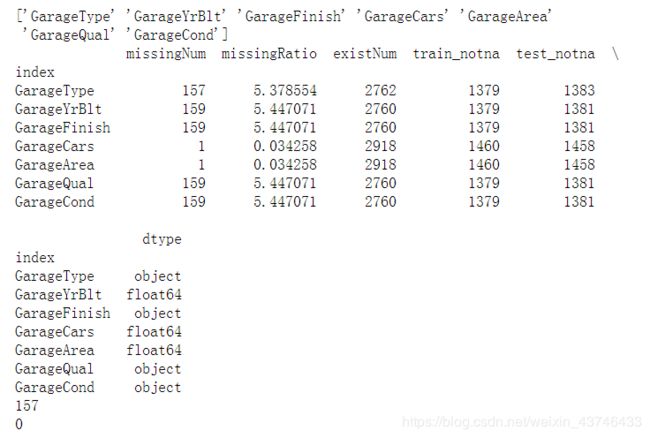Click GarageType test_notna value 1383

(x=579, y=91)
